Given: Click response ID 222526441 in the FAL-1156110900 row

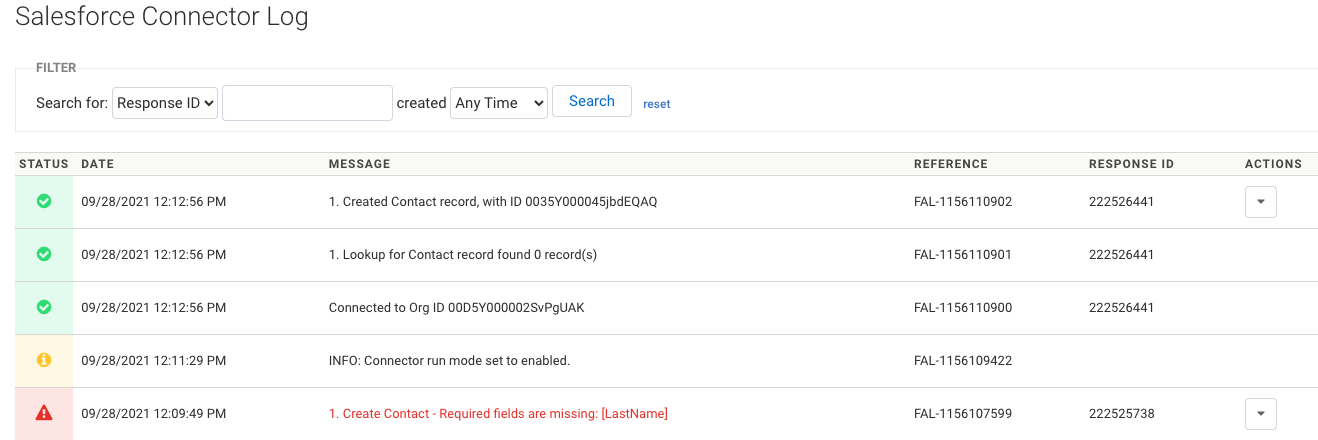Looking at the screenshot, I should pos(1121,308).
